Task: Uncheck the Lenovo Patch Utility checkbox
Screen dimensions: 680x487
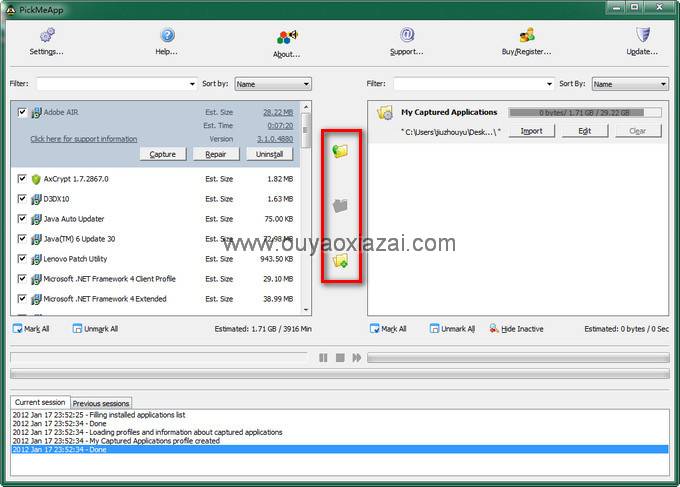Action: 22,258
